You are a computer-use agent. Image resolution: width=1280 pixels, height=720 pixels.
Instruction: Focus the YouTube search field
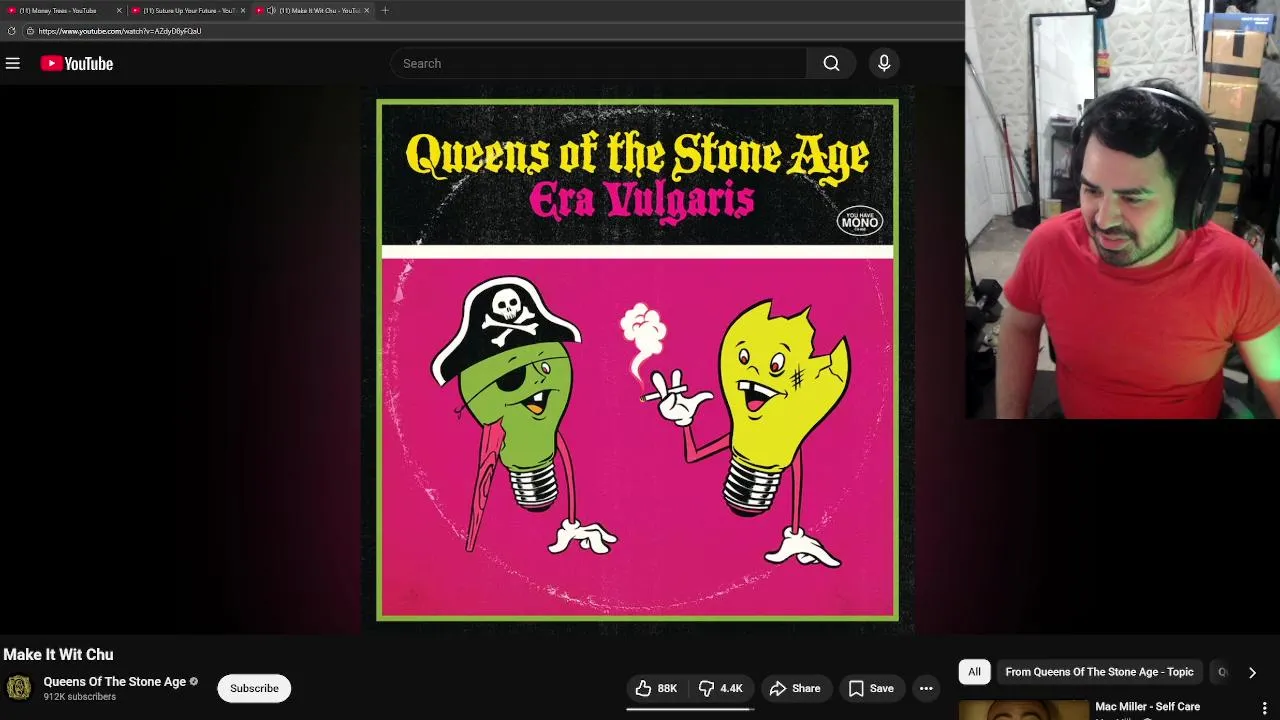pos(598,63)
